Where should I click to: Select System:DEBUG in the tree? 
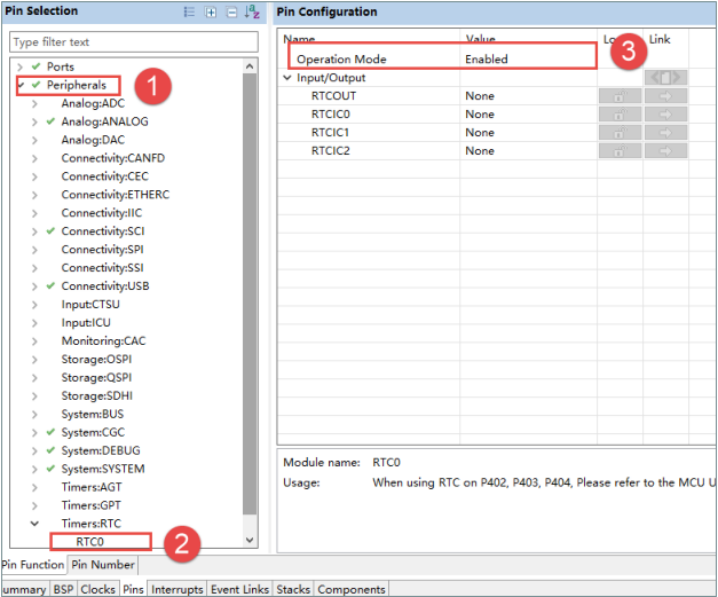pyautogui.click(x=101, y=451)
